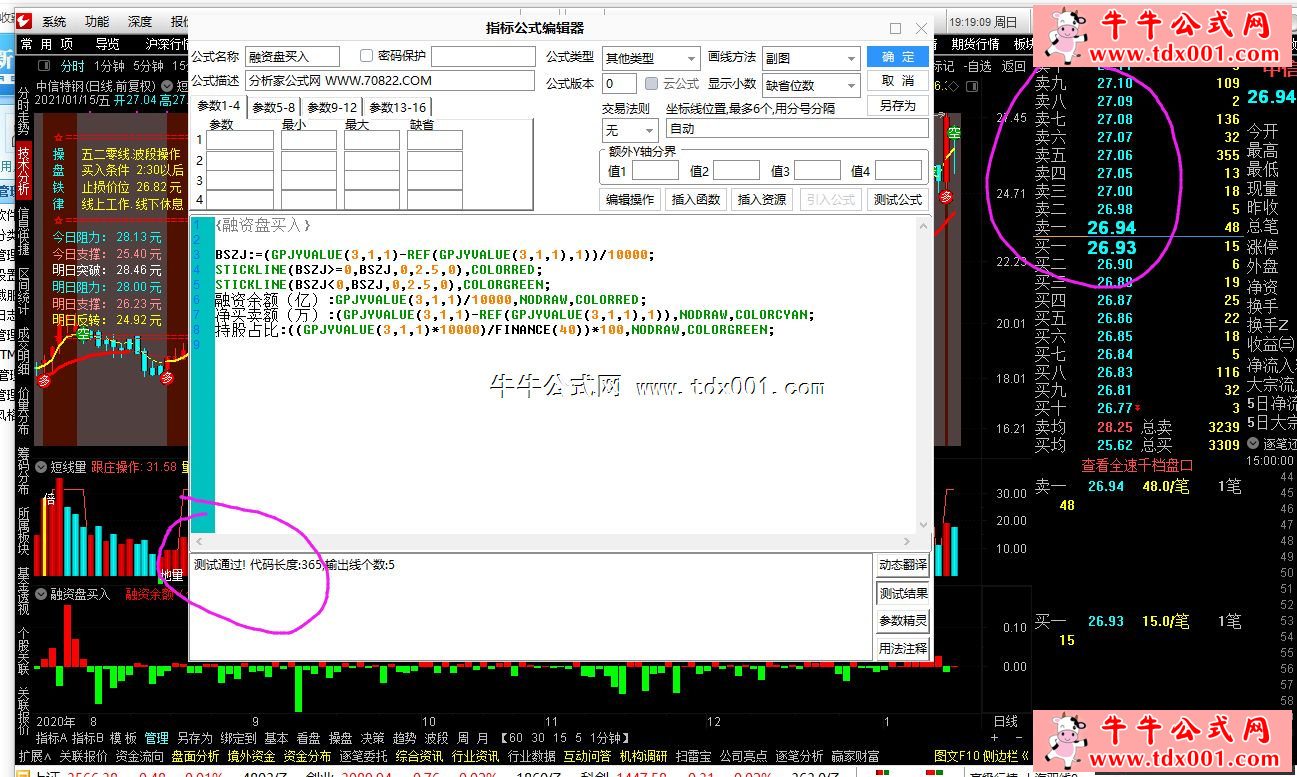This screenshot has height=777, width=1297.
Task: Click the 值1 input field
Action: click(654, 171)
